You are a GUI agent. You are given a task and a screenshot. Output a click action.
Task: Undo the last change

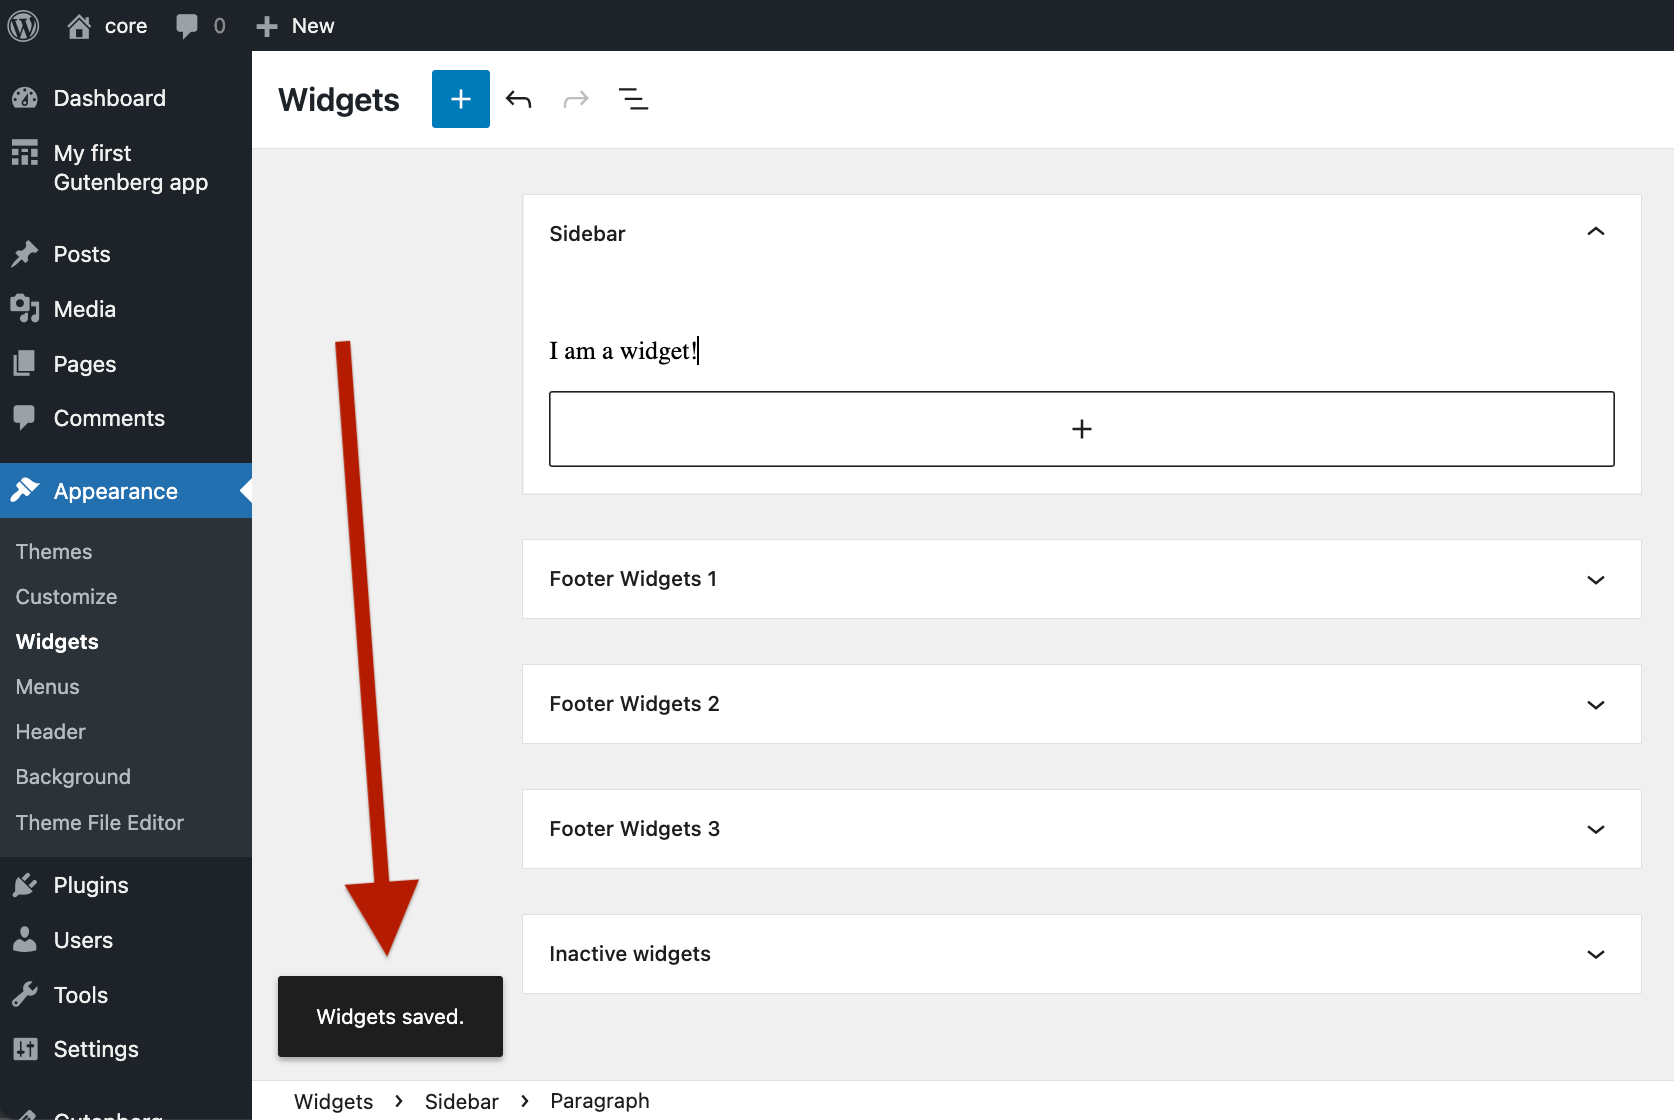pyautogui.click(x=518, y=99)
